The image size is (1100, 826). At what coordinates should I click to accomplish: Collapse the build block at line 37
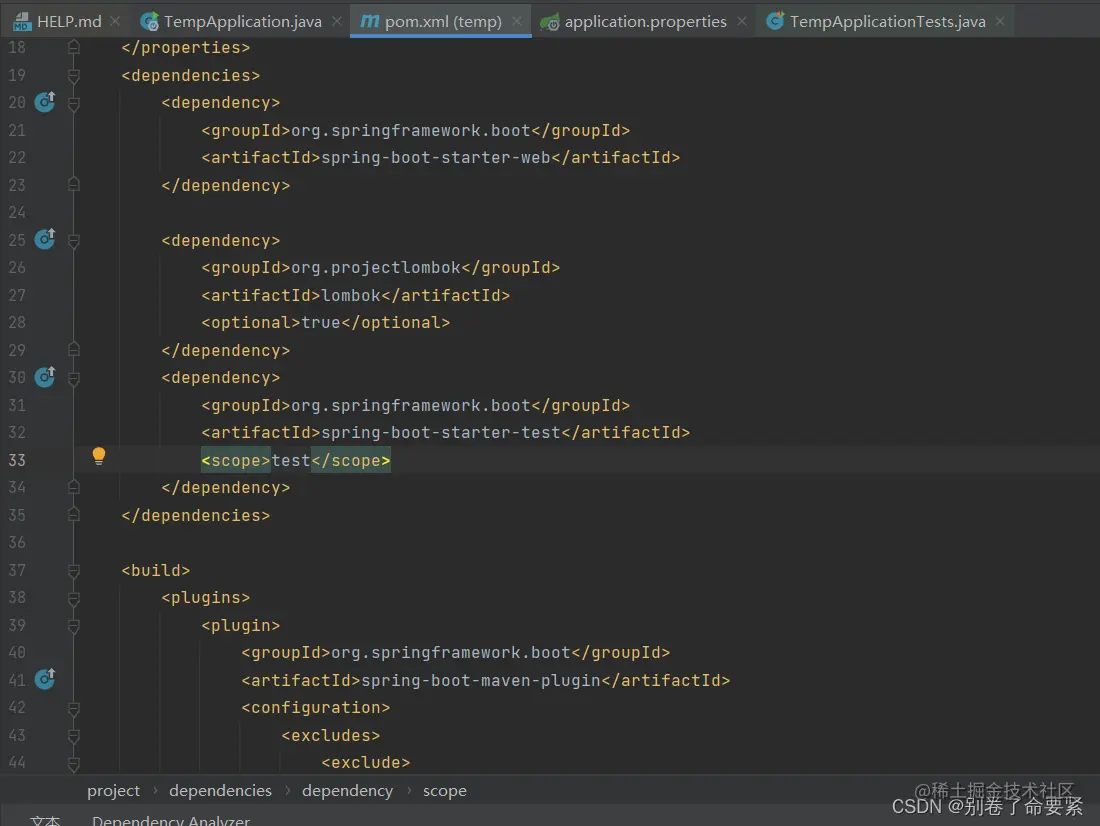tap(74, 571)
